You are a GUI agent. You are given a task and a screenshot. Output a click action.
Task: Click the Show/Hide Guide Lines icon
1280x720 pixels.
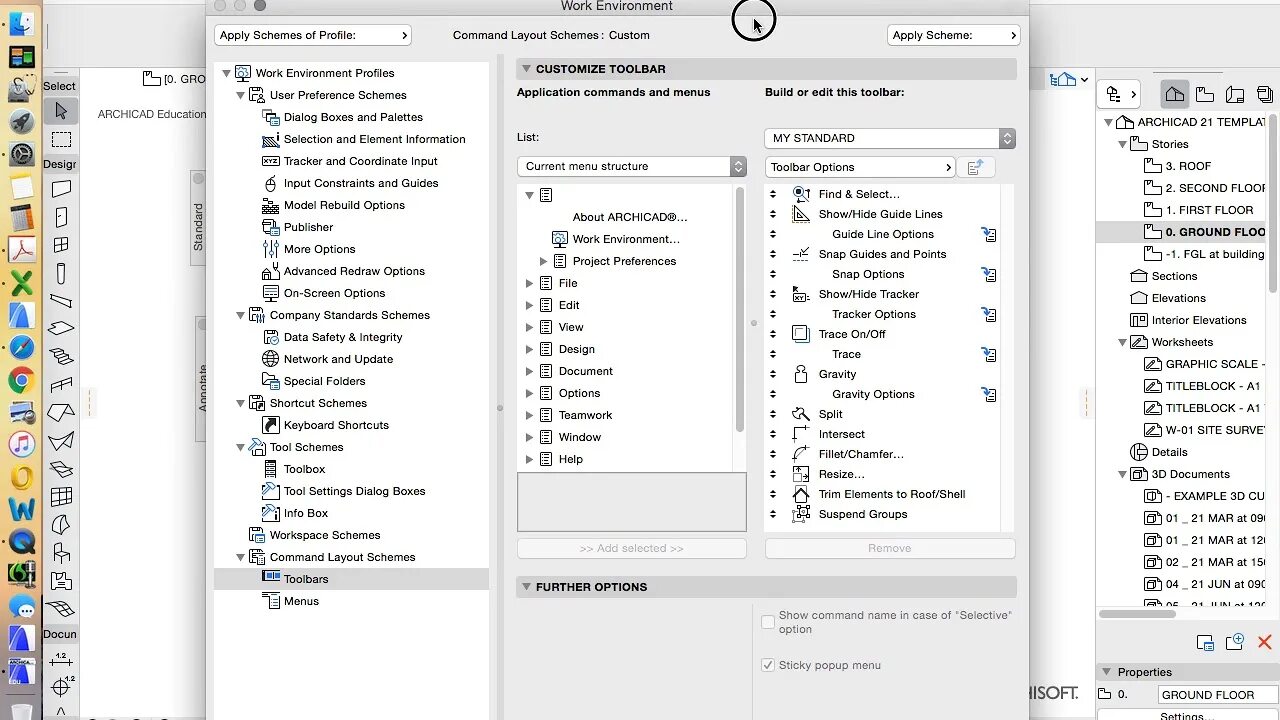[801, 214]
